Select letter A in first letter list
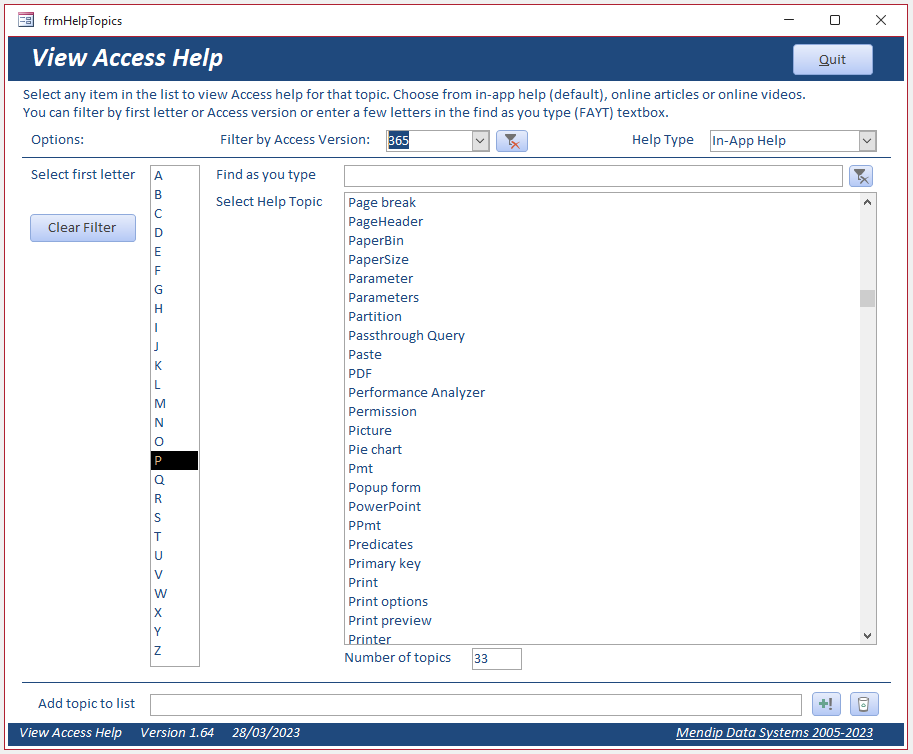The width and height of the screenshot is (913, 754). tap(174, 176)
